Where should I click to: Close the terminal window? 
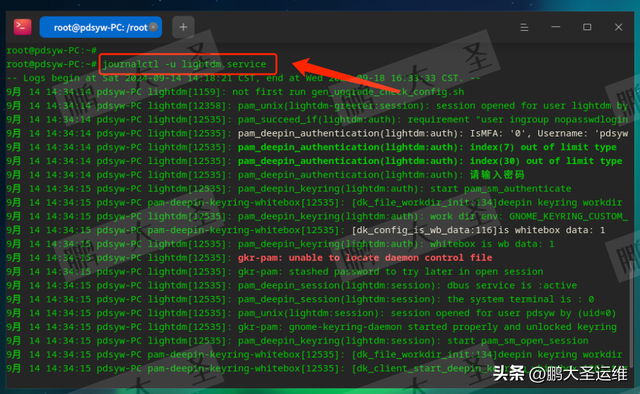618,27
